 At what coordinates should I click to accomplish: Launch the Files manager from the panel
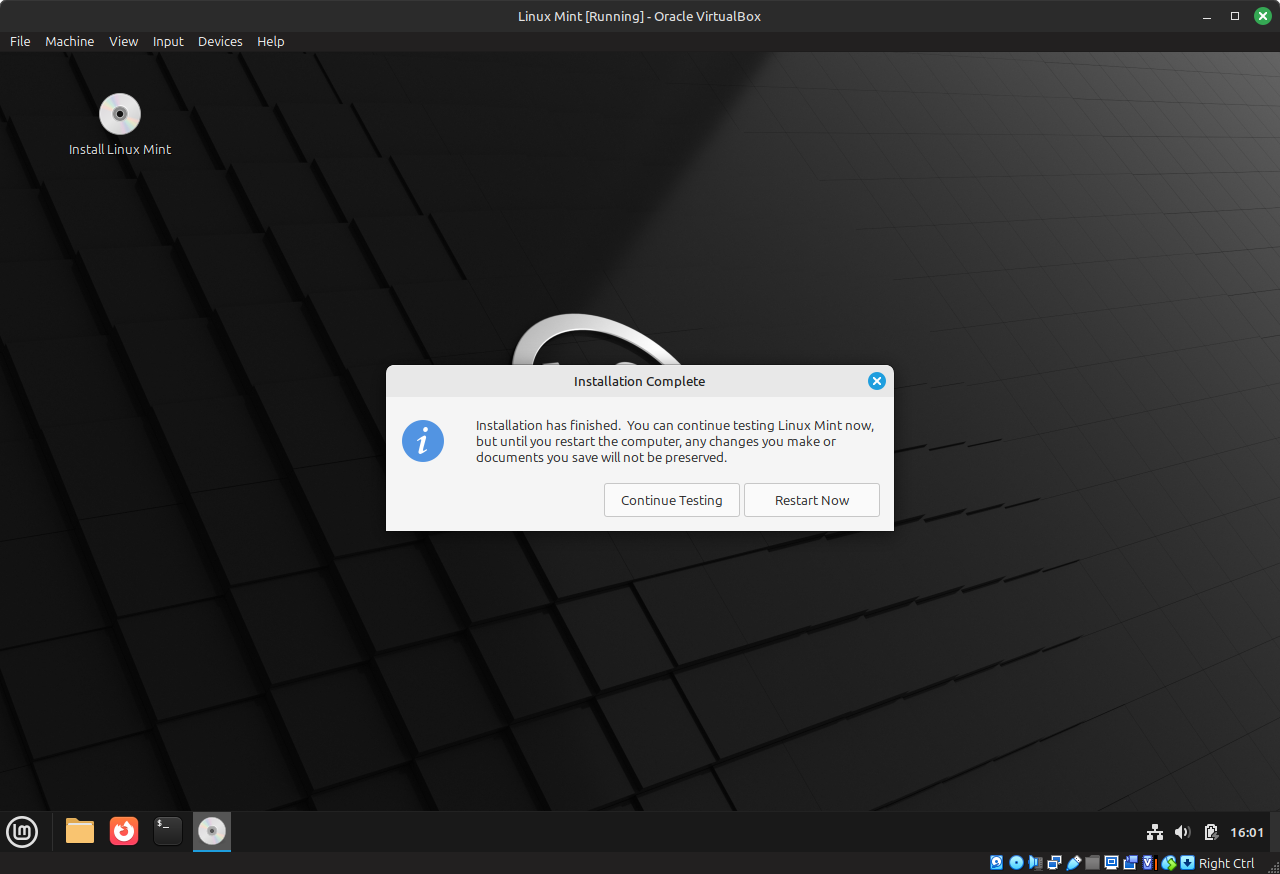click(x=80, y=831)
